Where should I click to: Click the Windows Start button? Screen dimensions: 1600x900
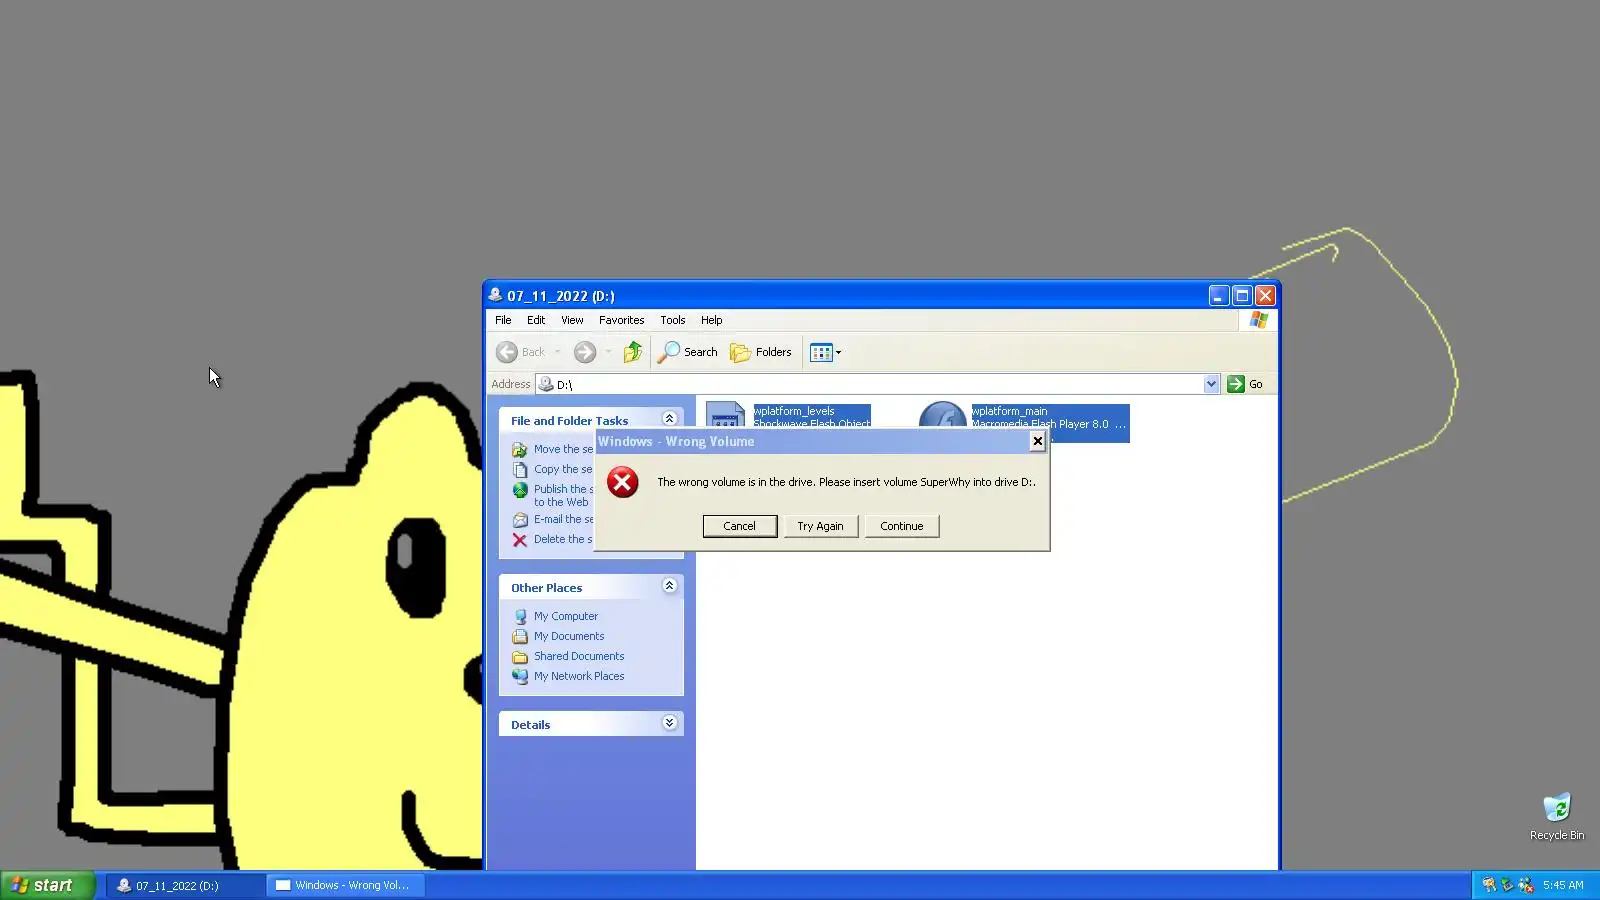47,885
